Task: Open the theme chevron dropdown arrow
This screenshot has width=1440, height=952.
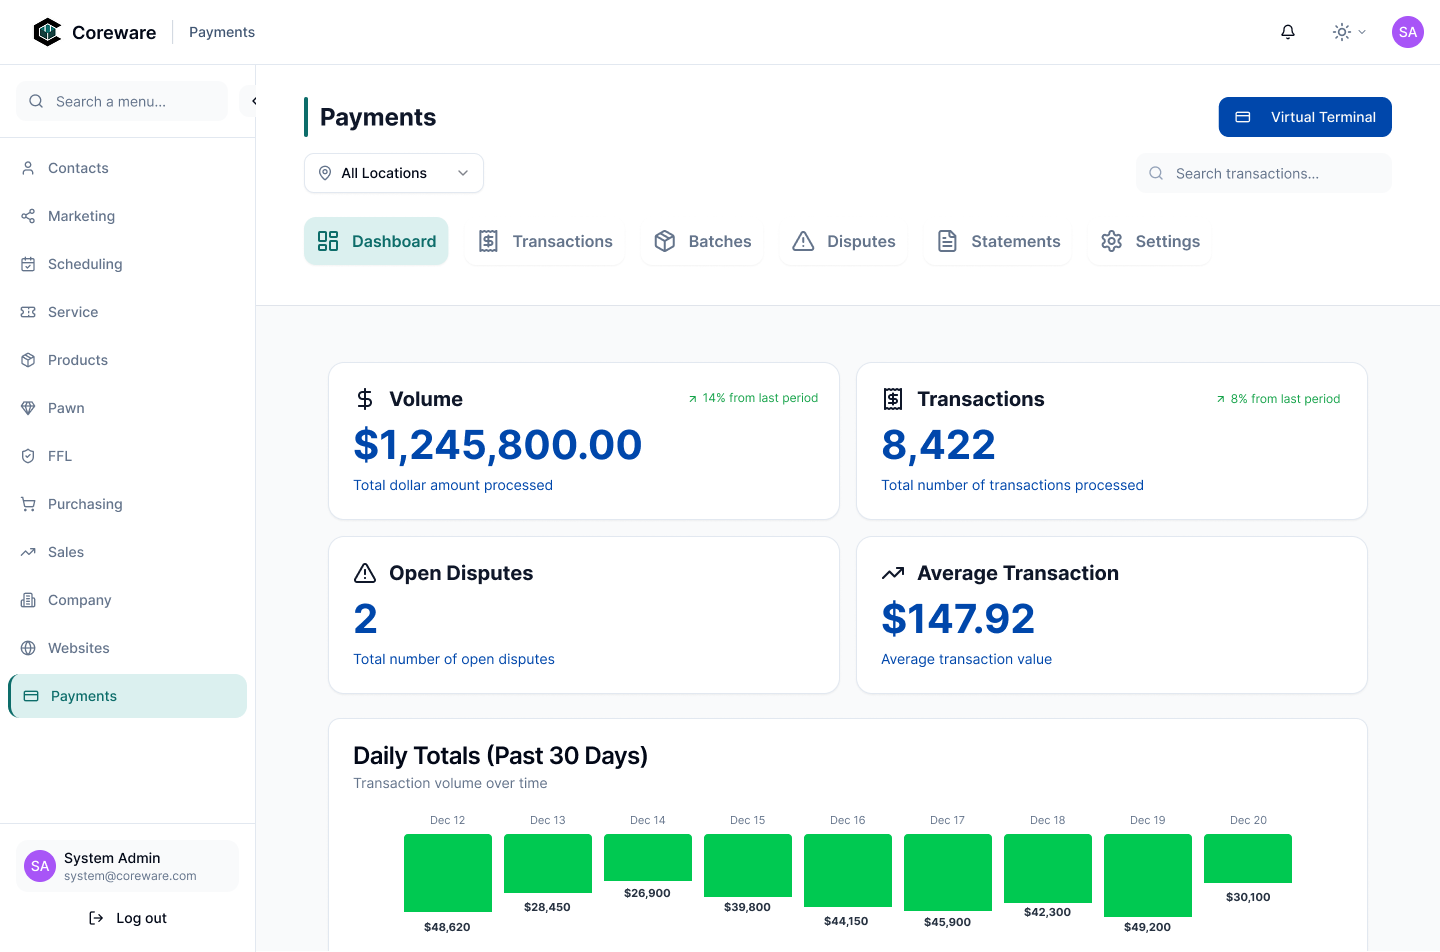Action: pyautogui.click(x=1362, y=32)
